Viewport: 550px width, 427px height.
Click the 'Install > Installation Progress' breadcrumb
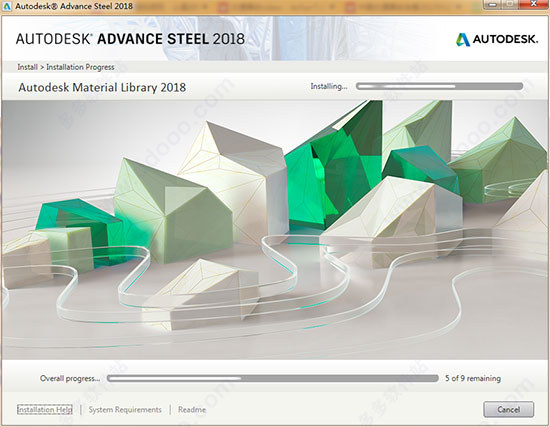click(66, 67)
